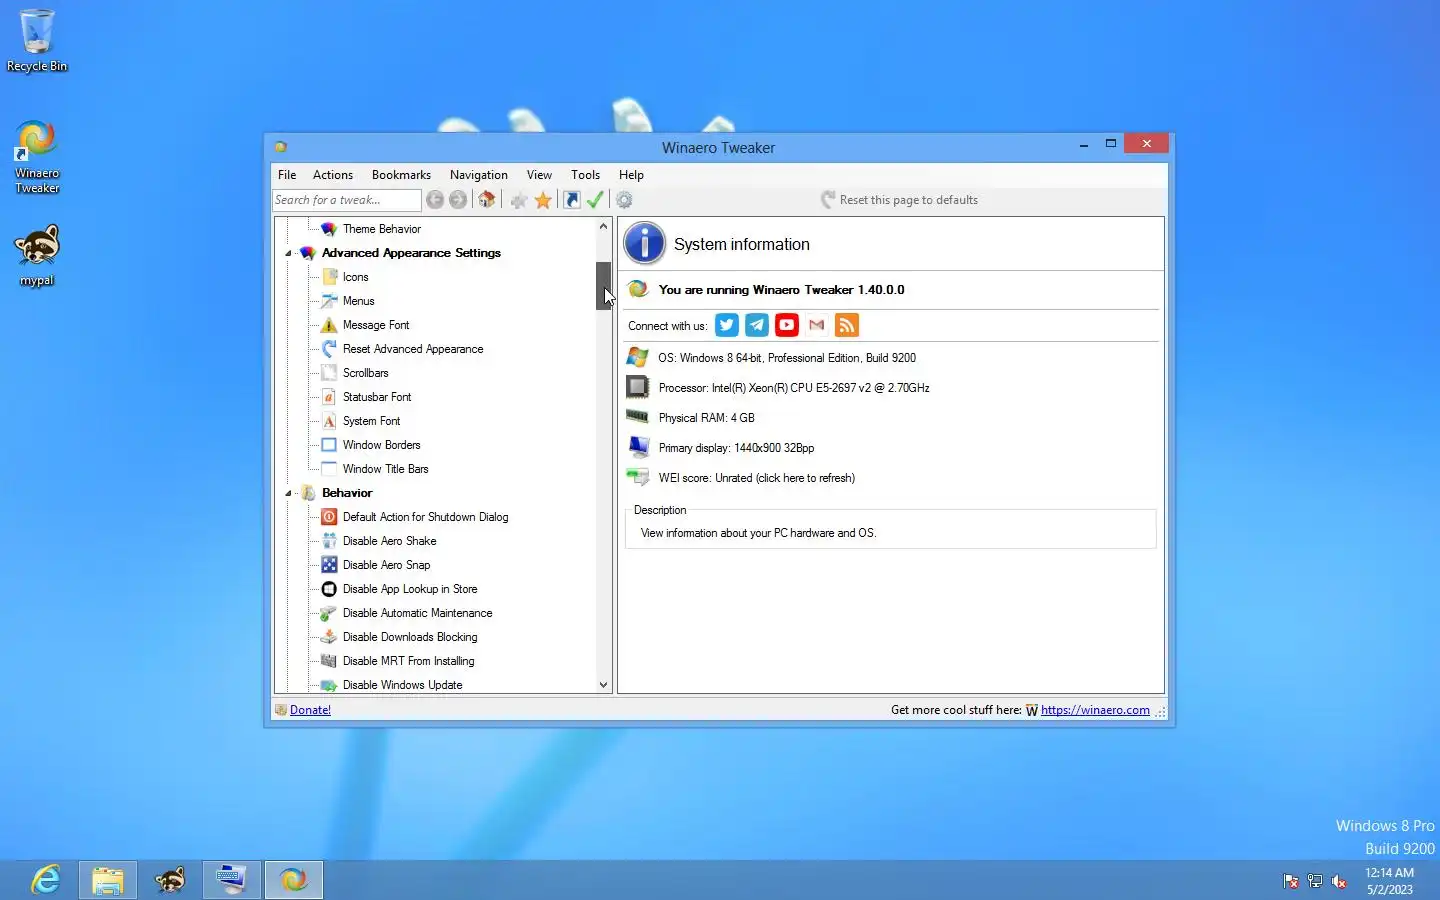Click the network tray icon
1440x900 pixels.
coord(1315,881)
